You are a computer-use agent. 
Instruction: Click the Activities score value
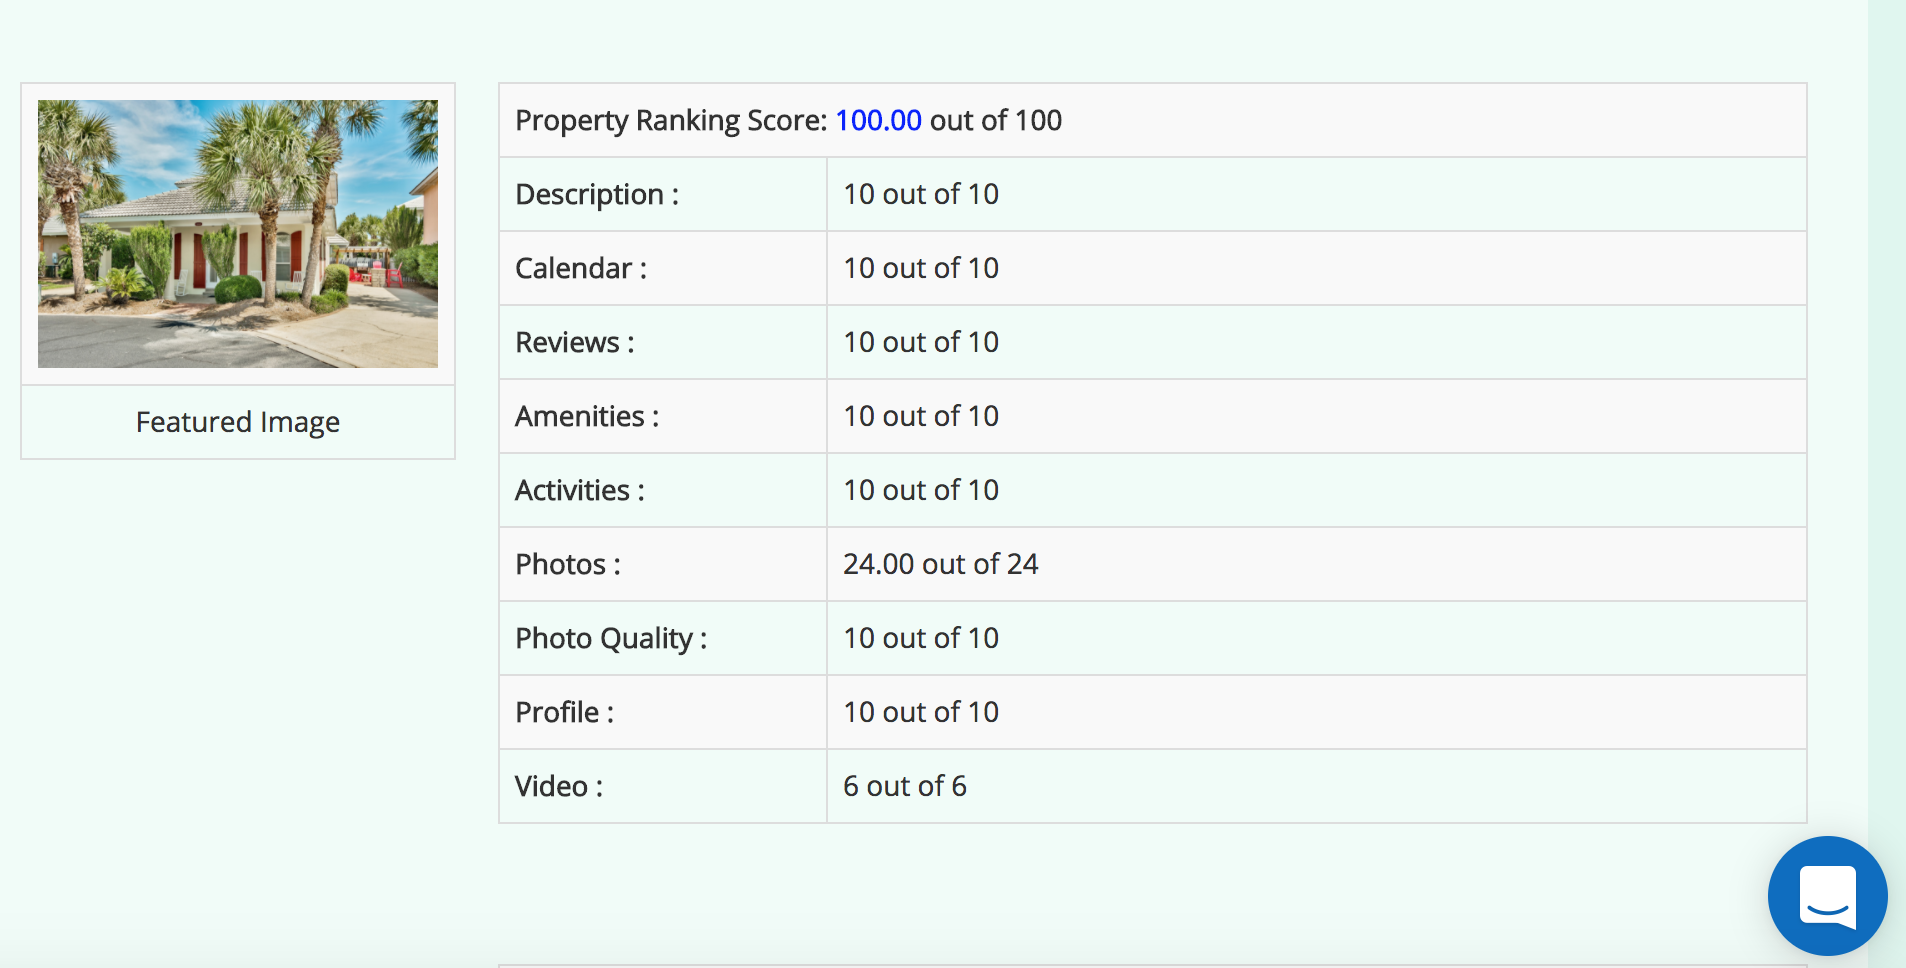919,490
